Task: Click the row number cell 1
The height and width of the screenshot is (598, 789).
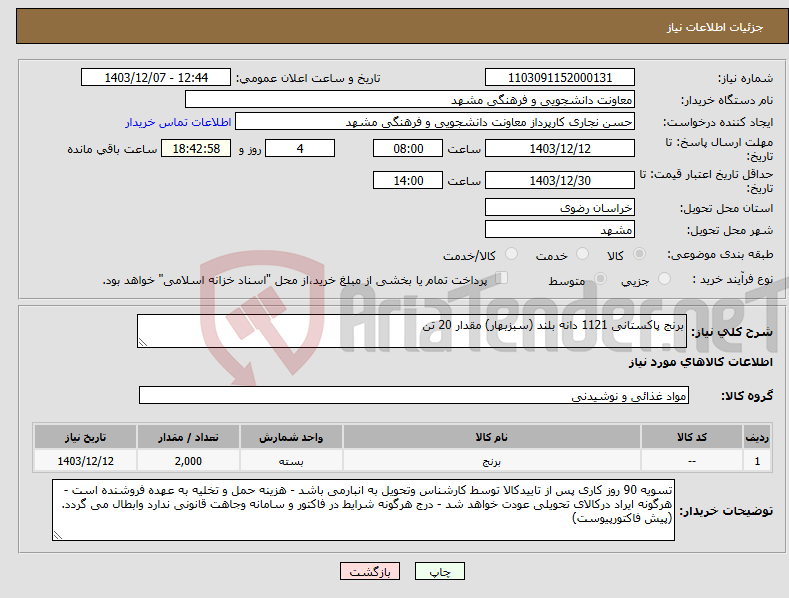Action: click(757, 461)
